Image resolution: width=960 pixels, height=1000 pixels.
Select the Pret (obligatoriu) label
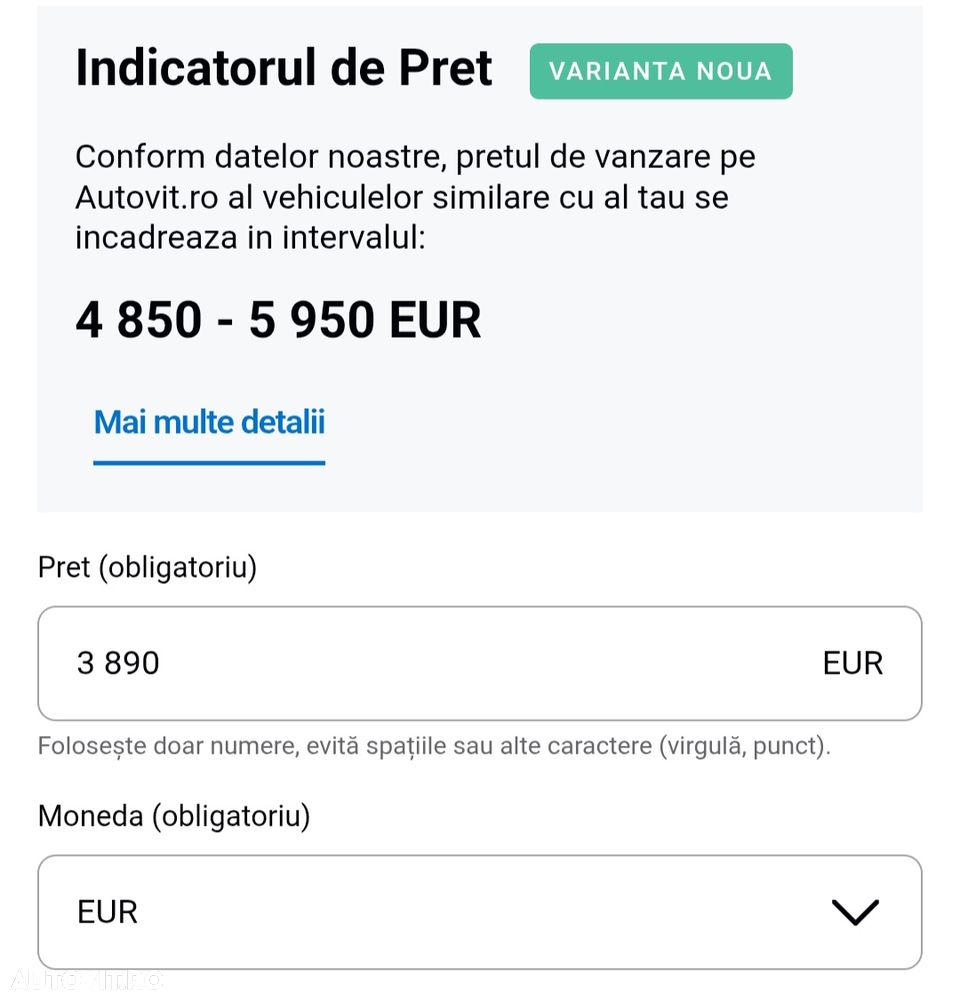147,567
